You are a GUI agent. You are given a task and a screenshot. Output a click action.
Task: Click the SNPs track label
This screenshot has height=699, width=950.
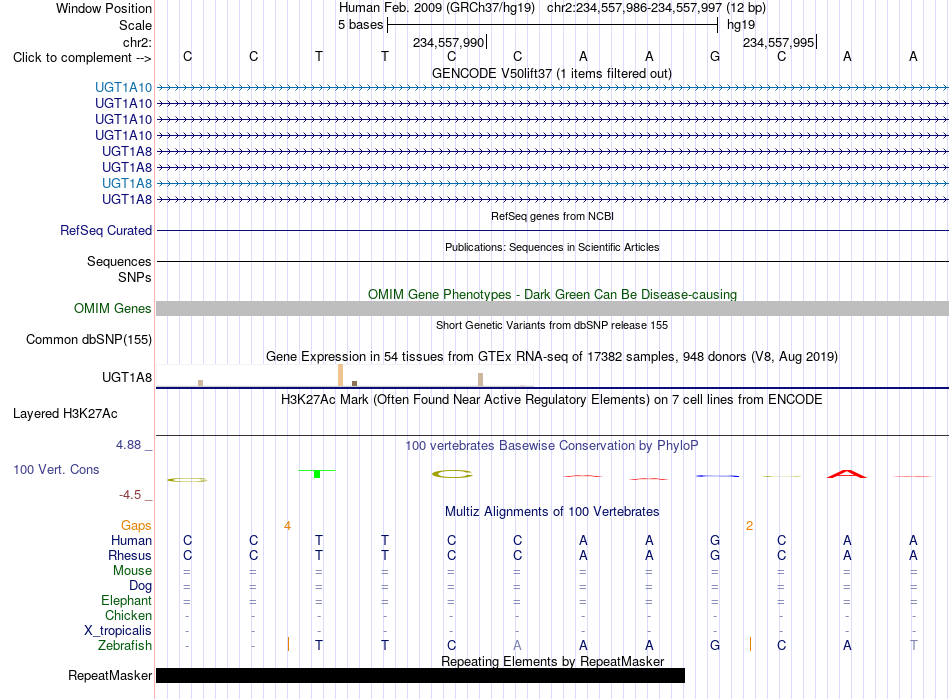[x=135, y=277]
